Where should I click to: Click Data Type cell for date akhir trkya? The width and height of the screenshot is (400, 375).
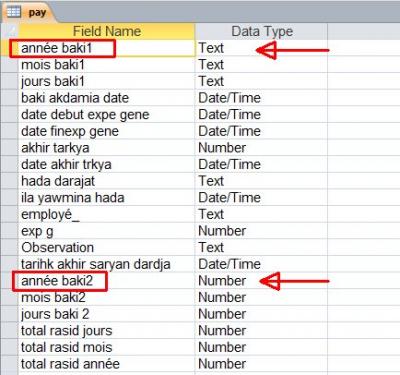[x=261, y=164]
